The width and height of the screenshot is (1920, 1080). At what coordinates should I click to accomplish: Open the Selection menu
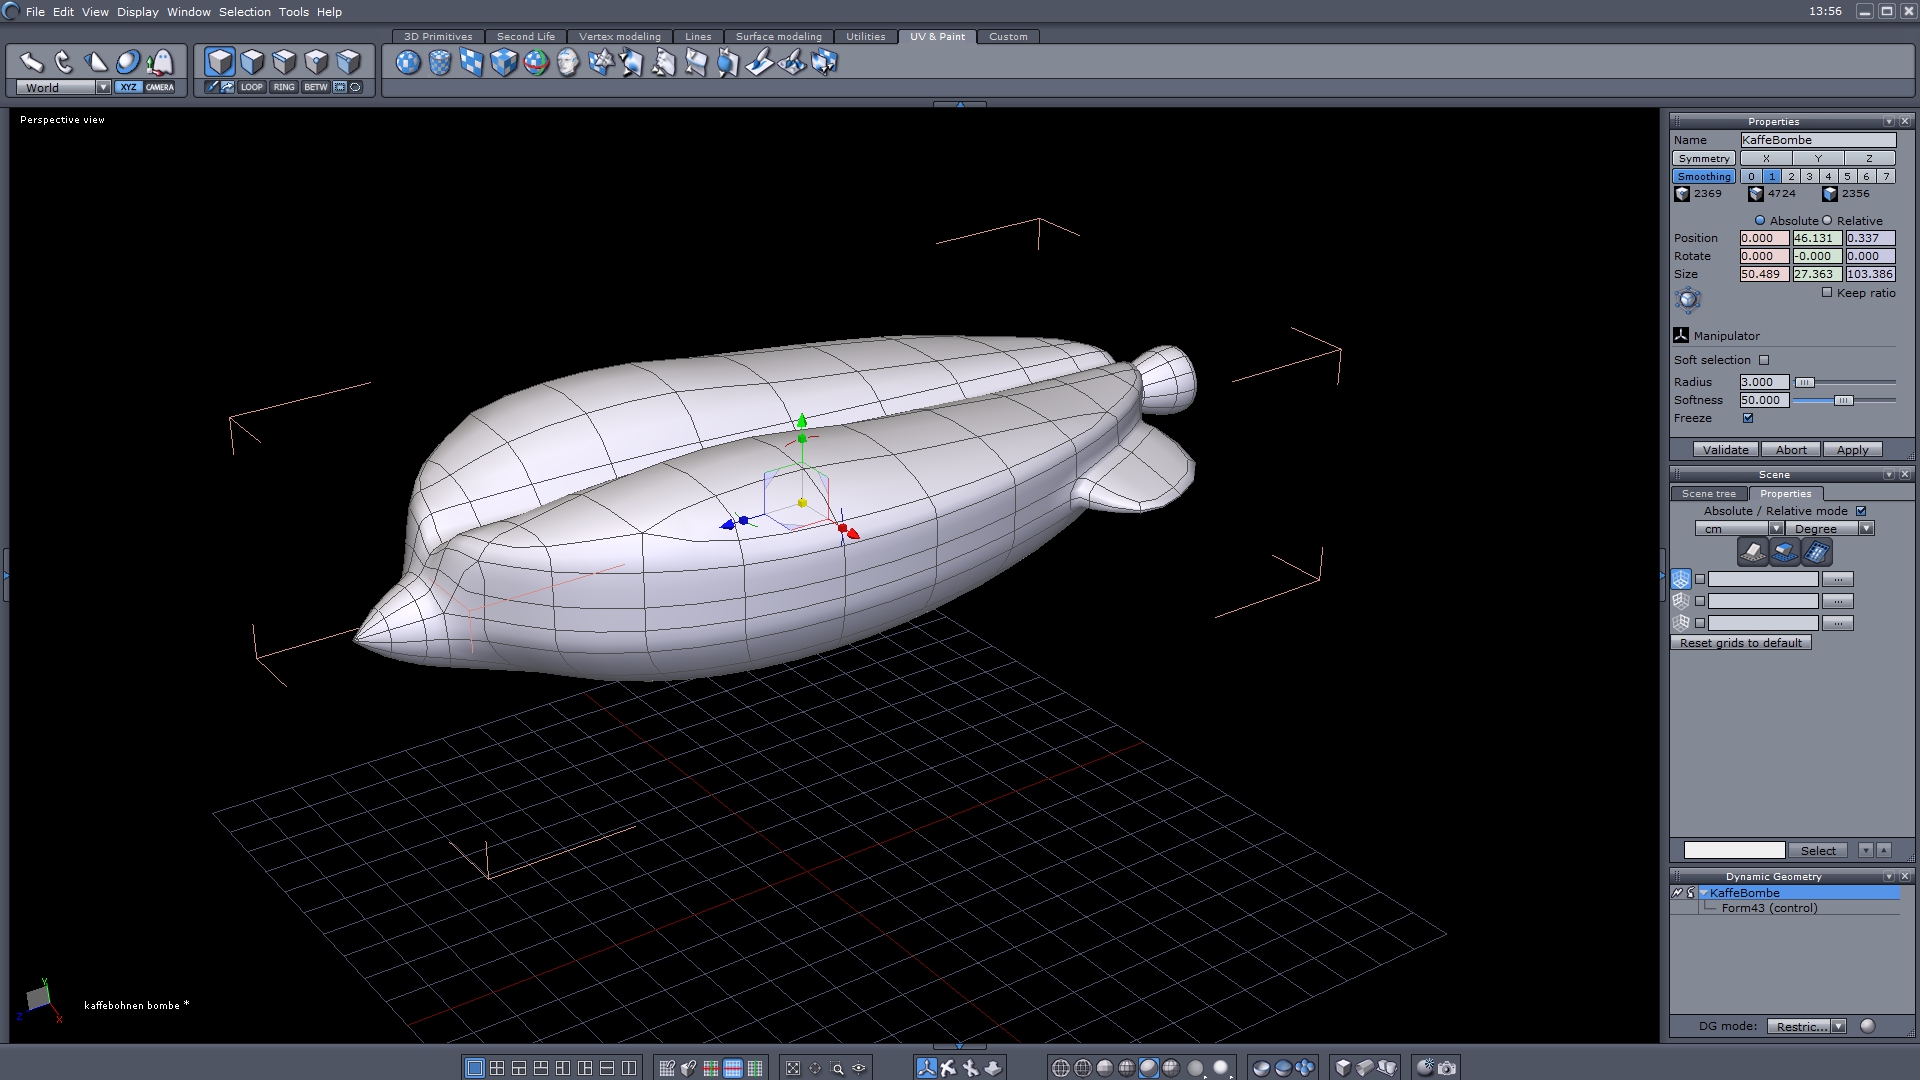[x=244, y=12]
